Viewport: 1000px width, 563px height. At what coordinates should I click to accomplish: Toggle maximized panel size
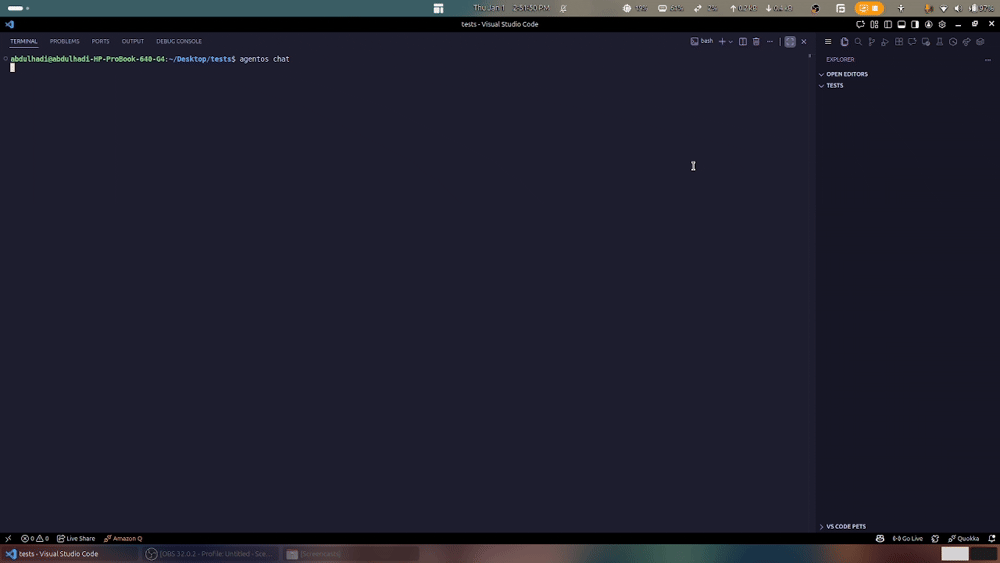790,41
